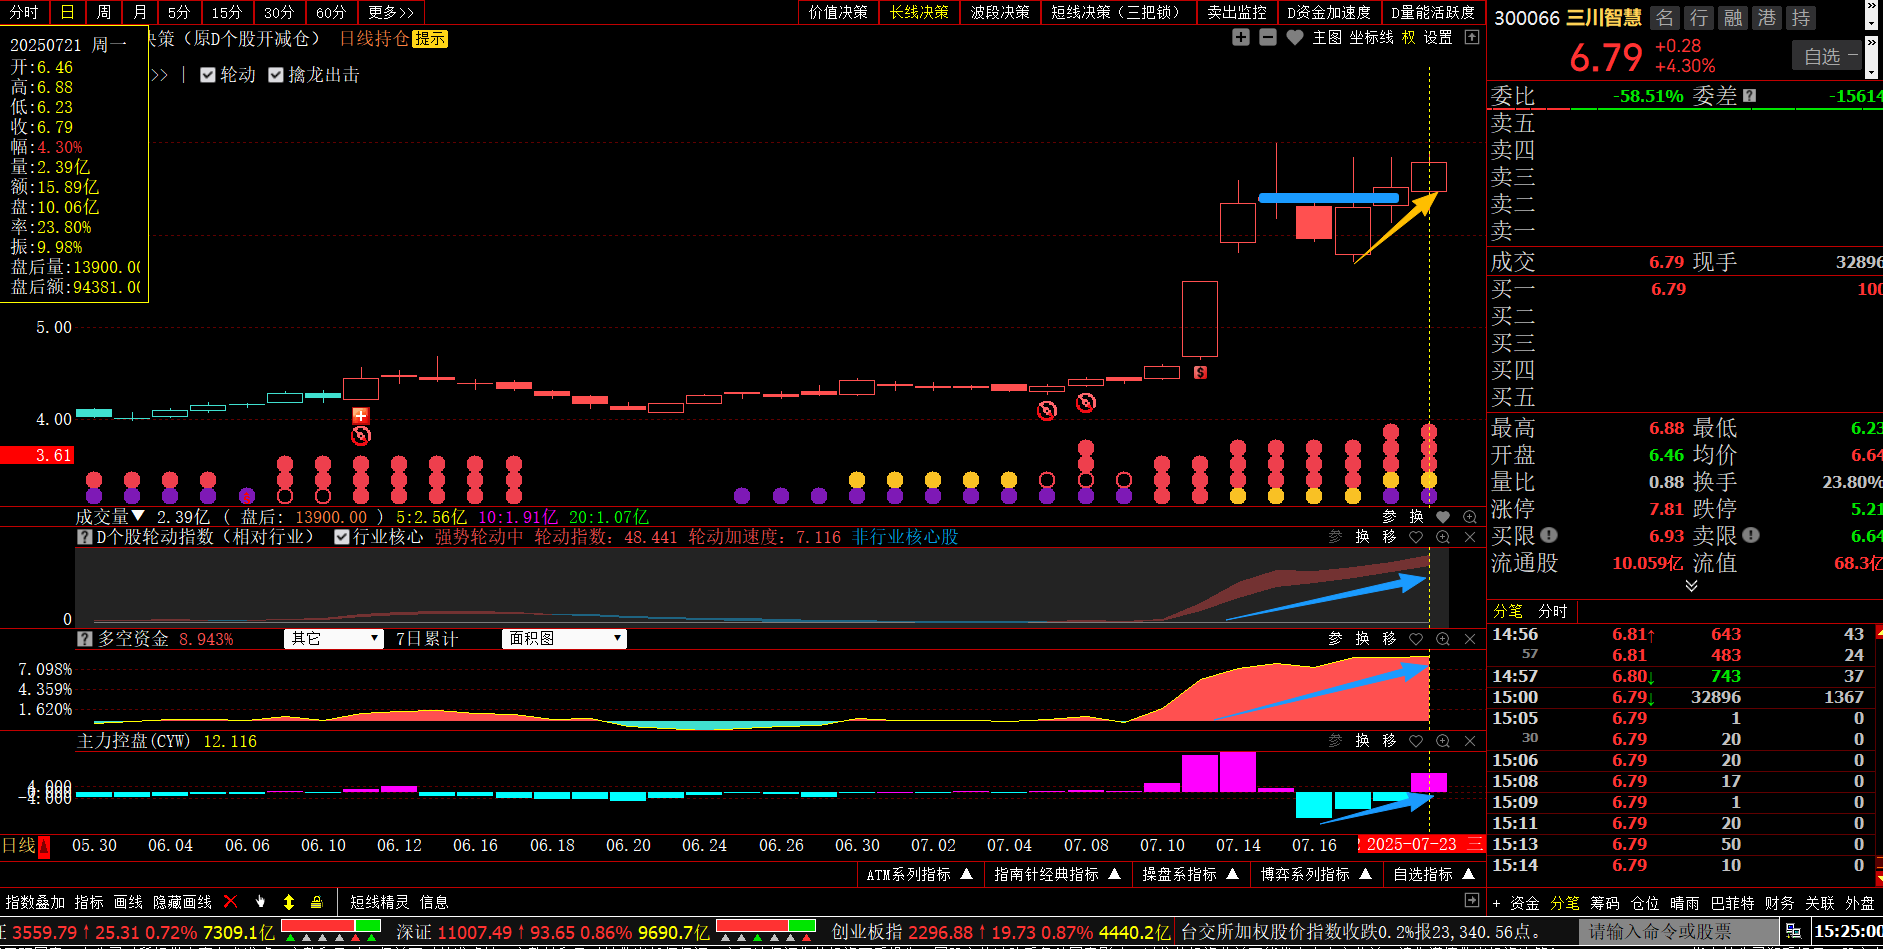The height and width of the screenshot is (949, 1883).
Task: Switch to 分时 period tab
Action: coord(24,12)
